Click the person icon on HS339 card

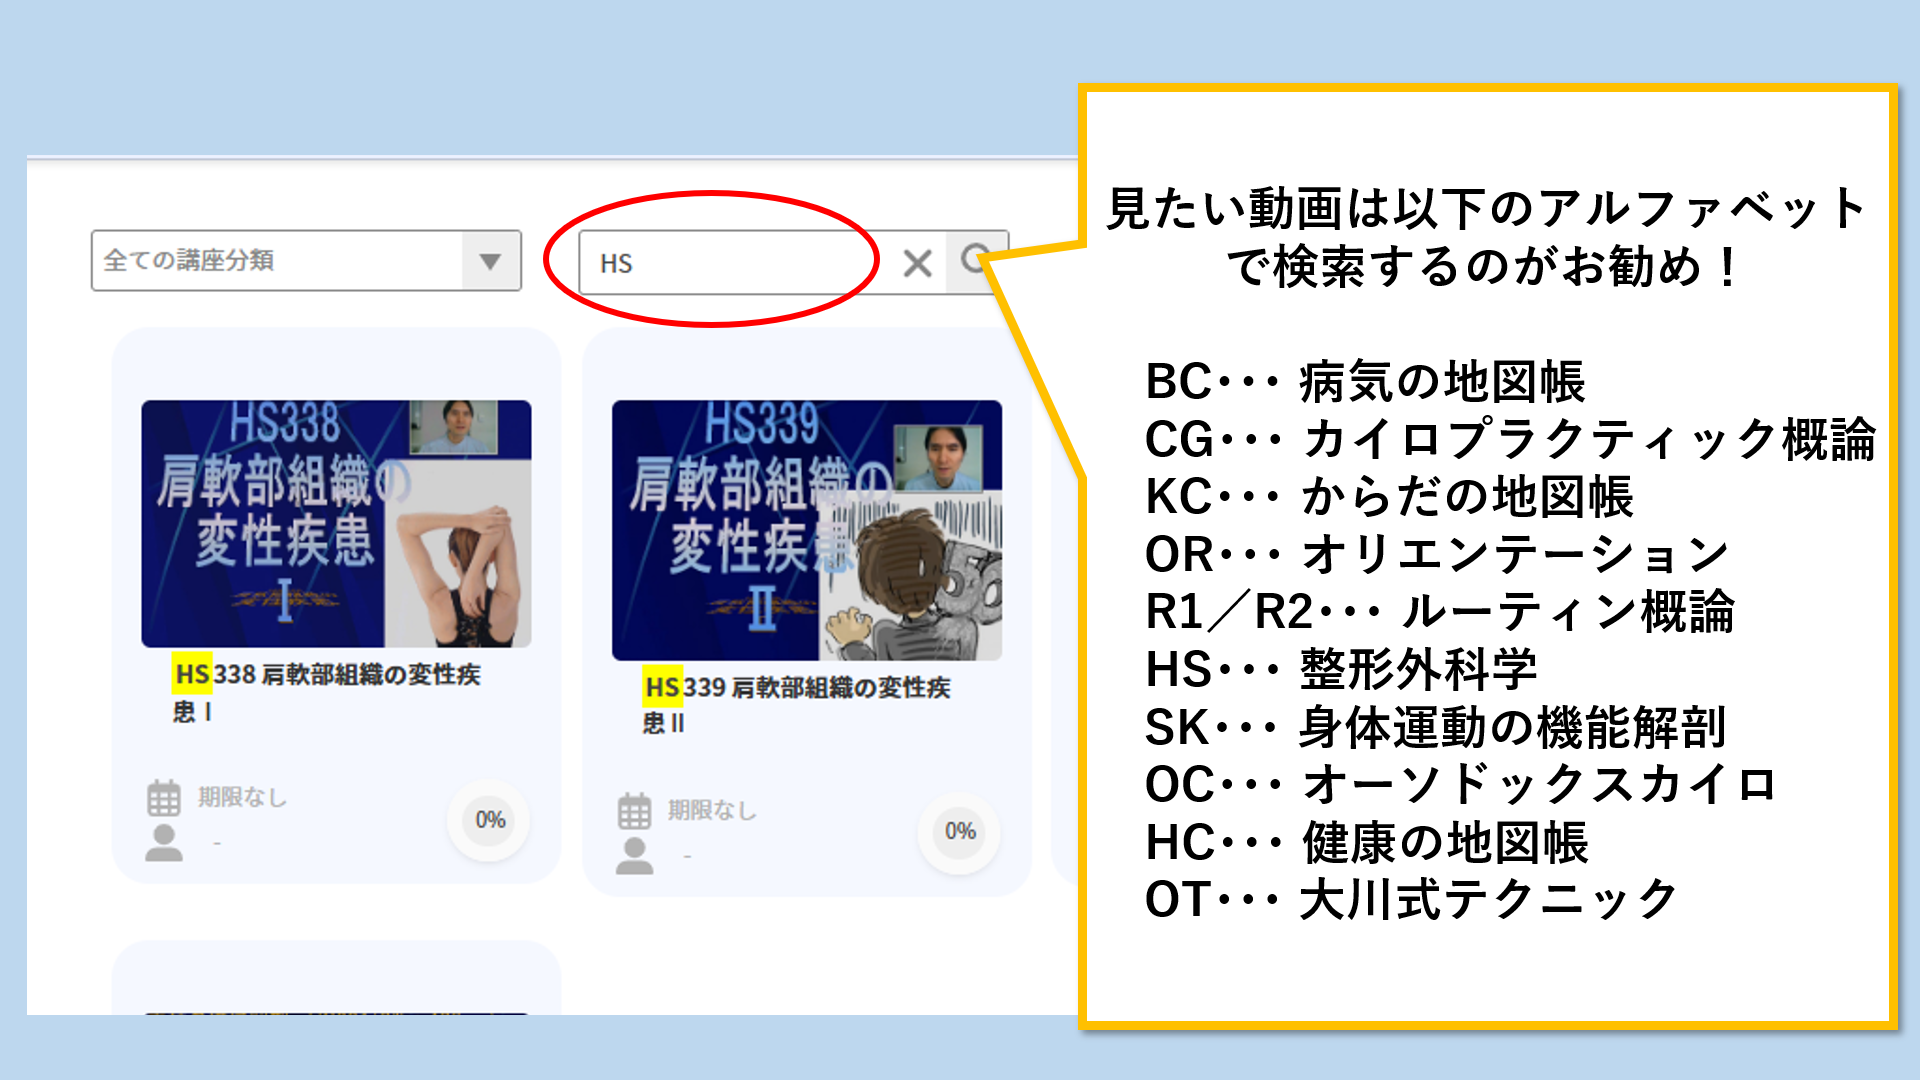tap(634, 856)
